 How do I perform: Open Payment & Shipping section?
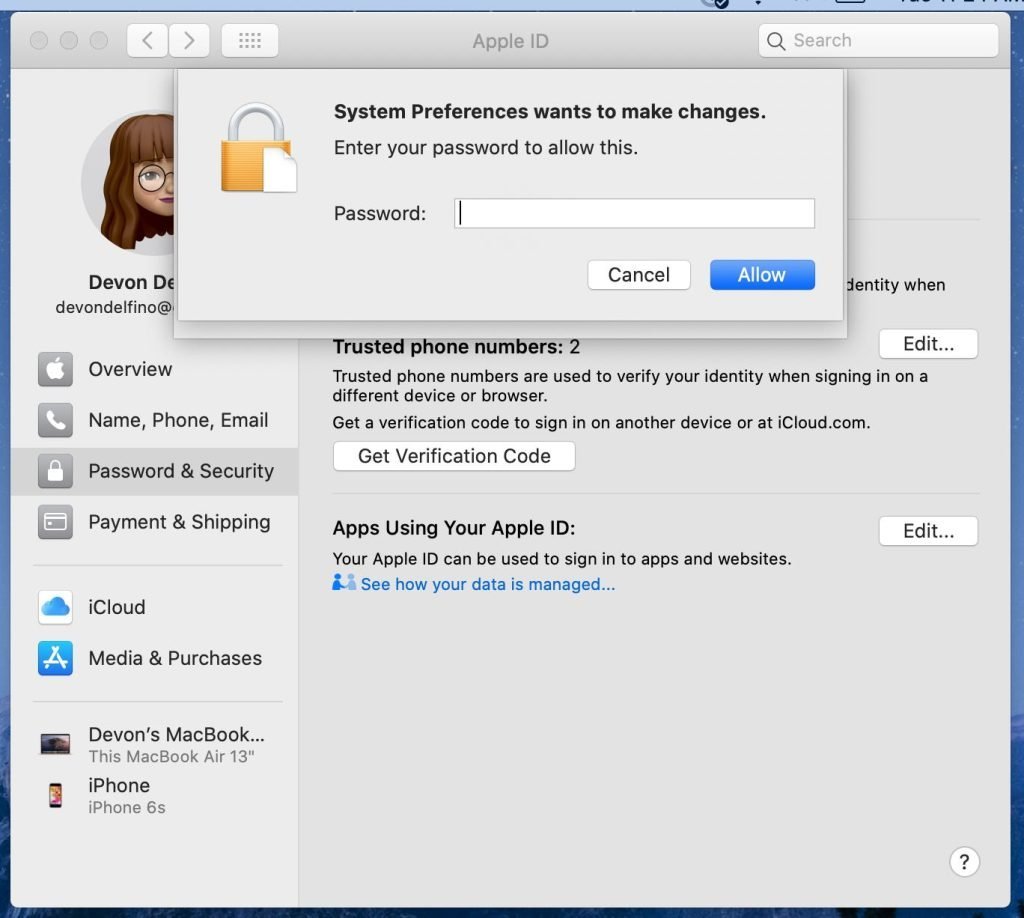[154, 522]
